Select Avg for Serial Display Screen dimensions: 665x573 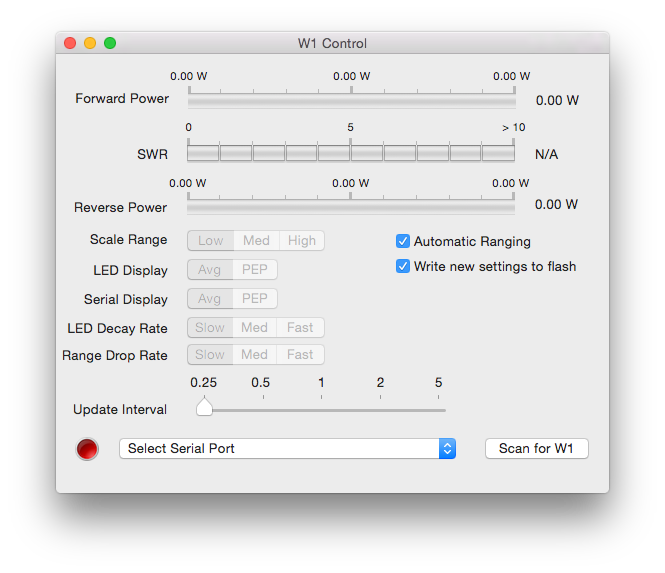click(210, 299)
